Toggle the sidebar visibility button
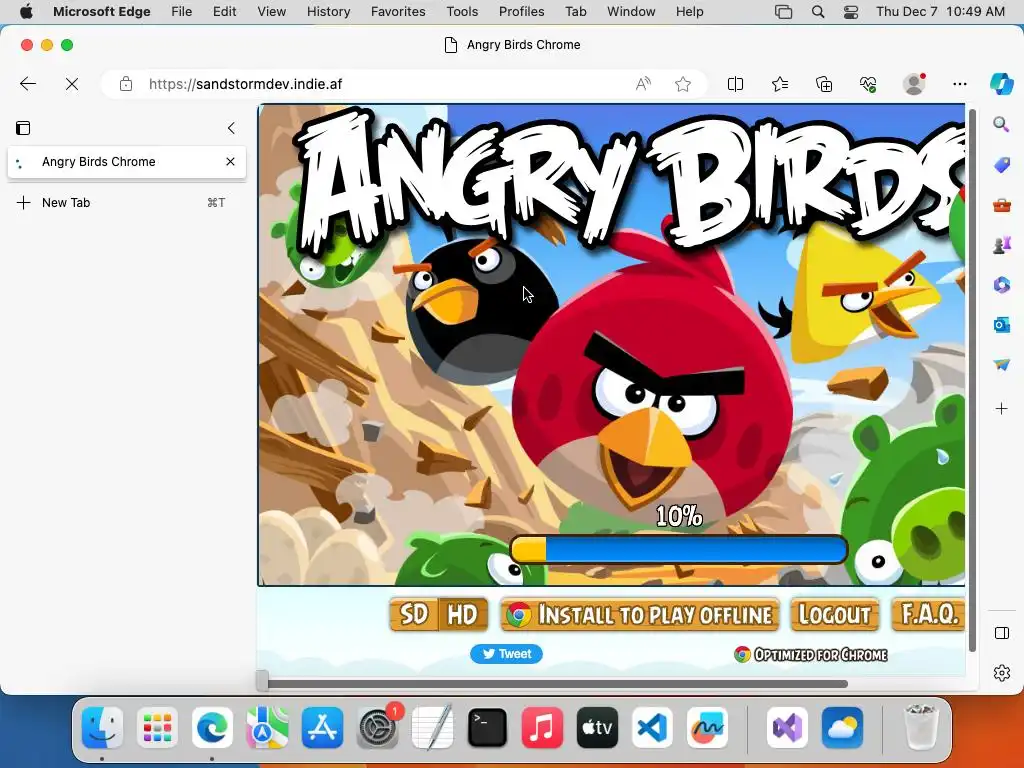 (x=1002, y=633)
